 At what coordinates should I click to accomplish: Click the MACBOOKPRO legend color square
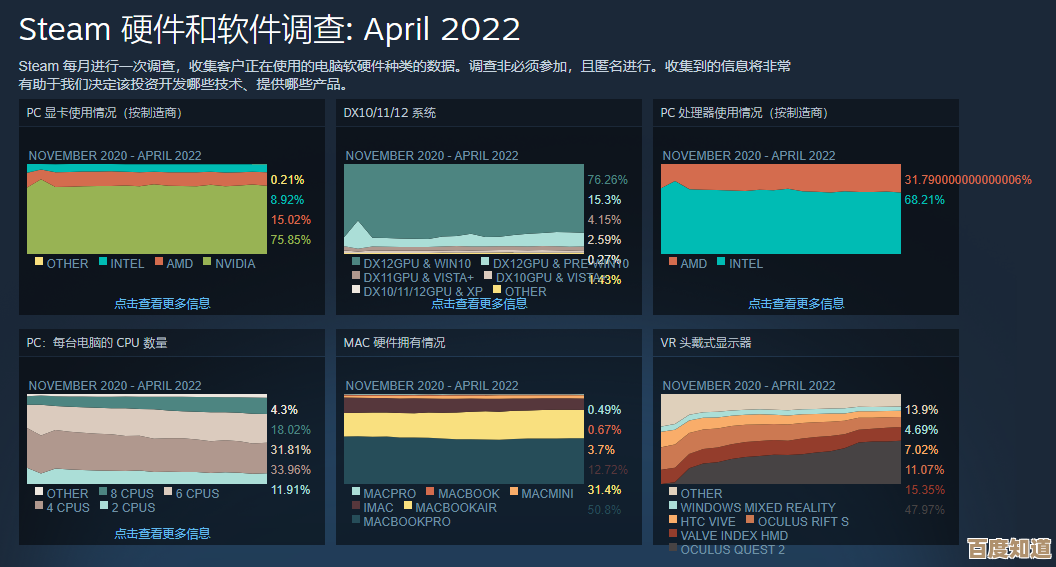(x=356, y=521)
